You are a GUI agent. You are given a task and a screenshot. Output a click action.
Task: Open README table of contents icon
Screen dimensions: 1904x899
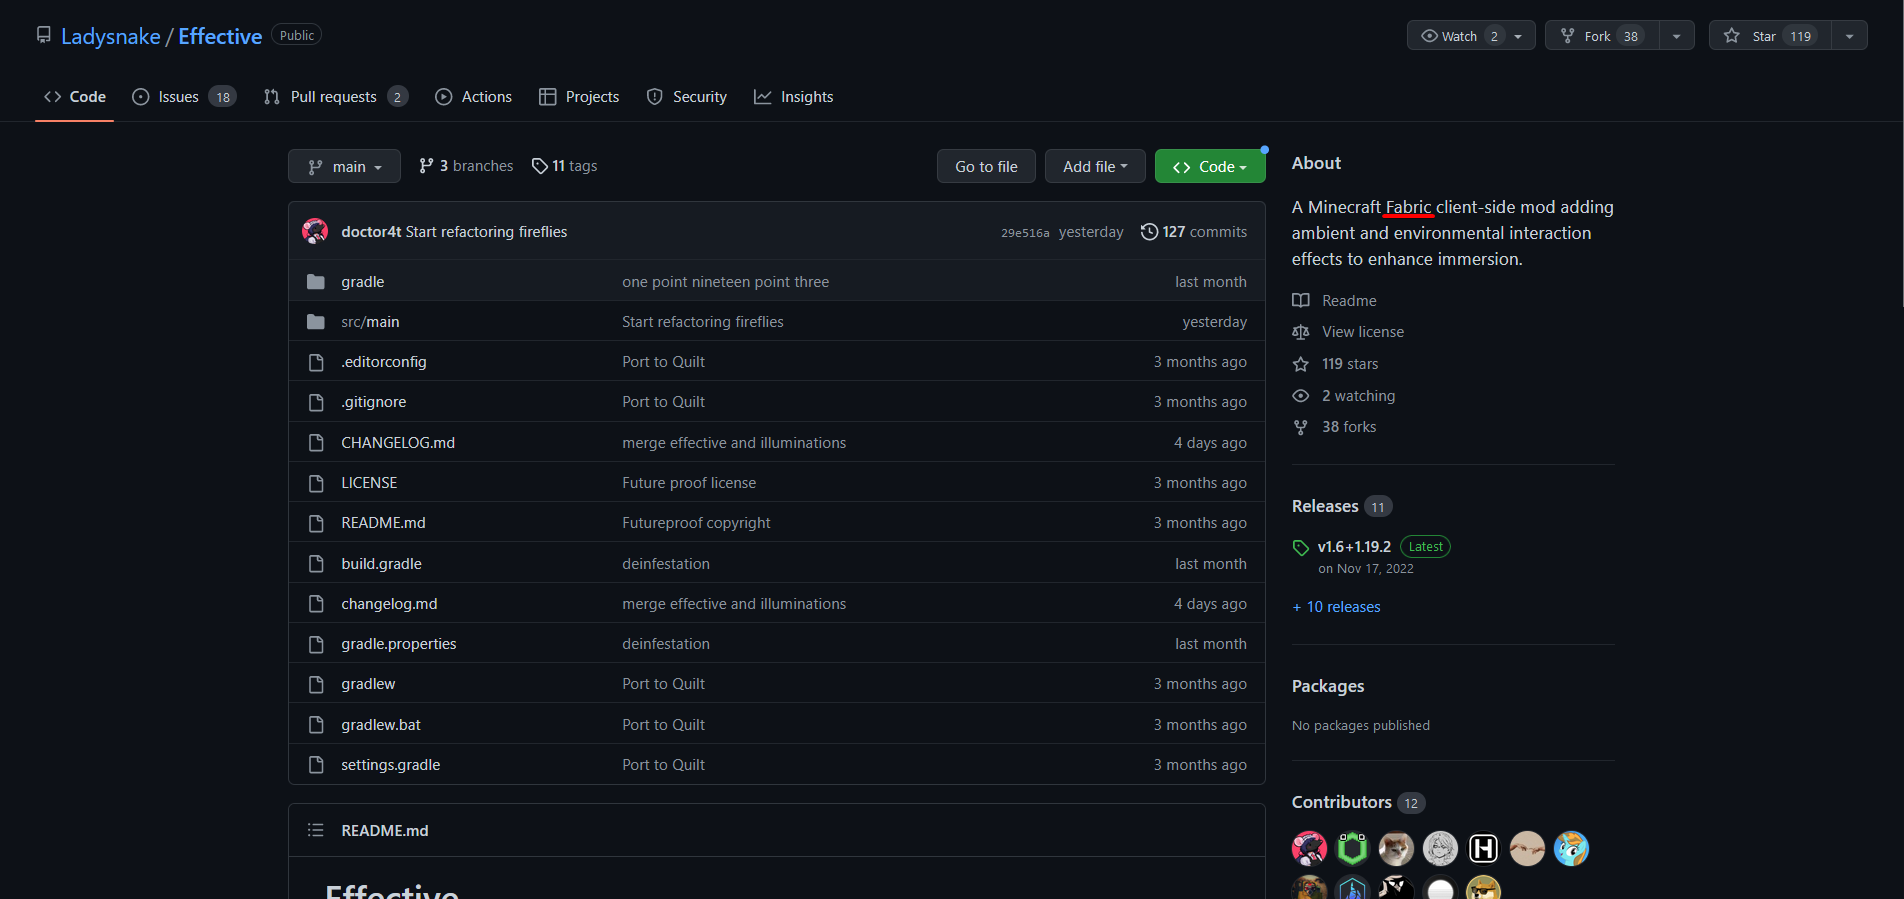click(316, 830)
